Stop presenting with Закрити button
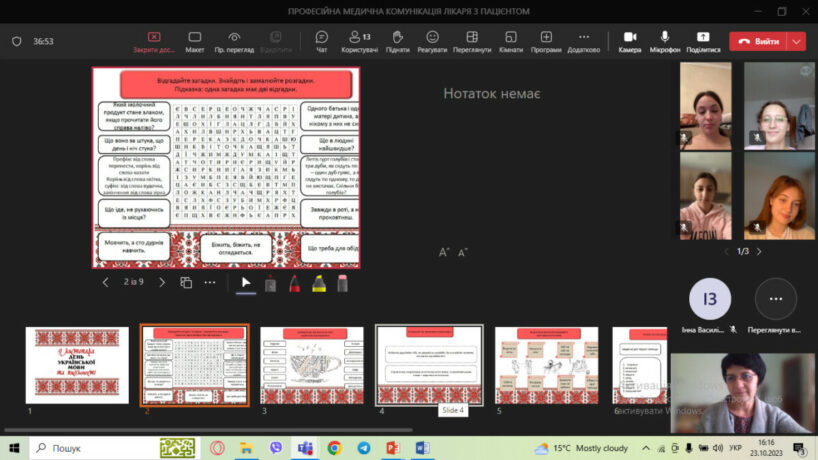 154,41
